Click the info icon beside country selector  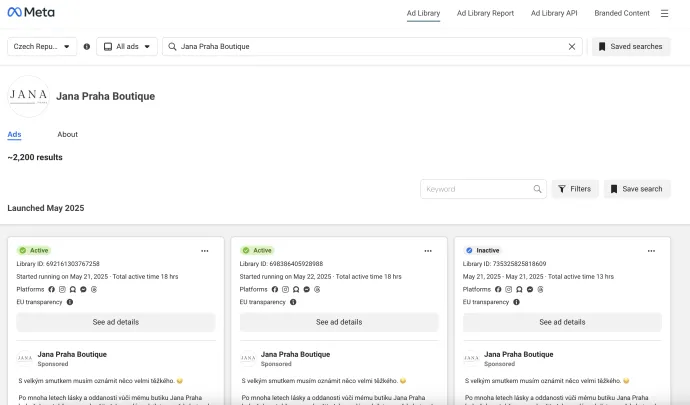(87, 47)
